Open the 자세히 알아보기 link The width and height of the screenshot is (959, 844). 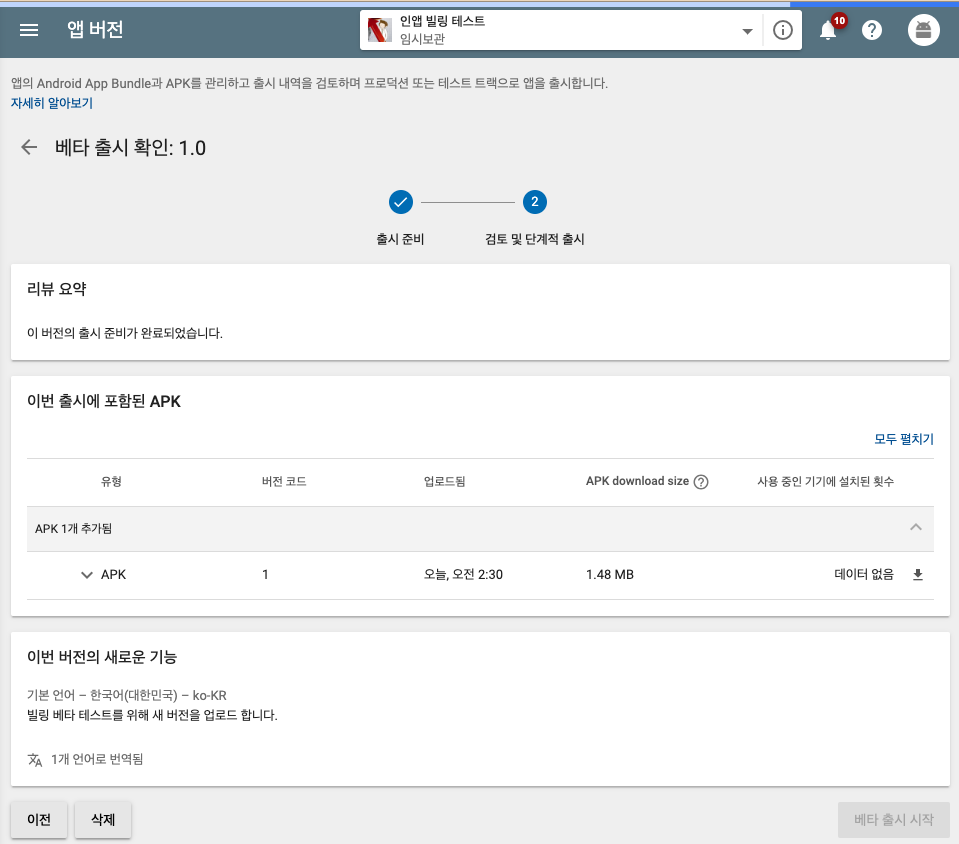click(52, 103)
